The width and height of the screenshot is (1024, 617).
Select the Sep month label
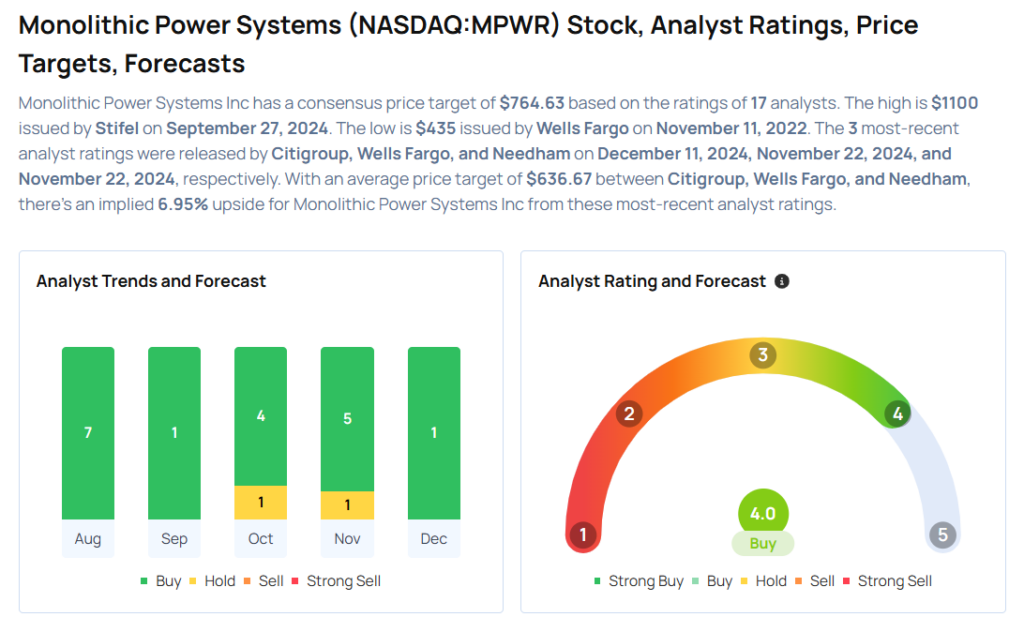click(174, 539)
